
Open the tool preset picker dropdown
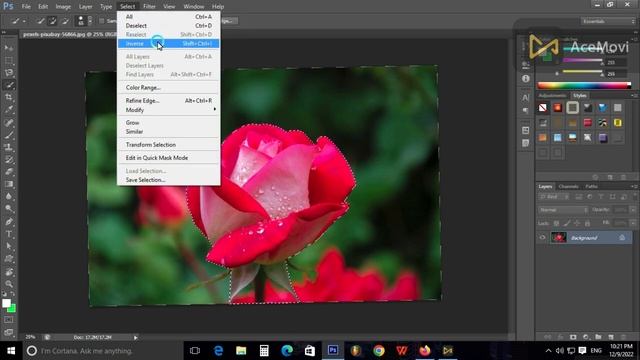pyautogui.click(x=24, y=21)
